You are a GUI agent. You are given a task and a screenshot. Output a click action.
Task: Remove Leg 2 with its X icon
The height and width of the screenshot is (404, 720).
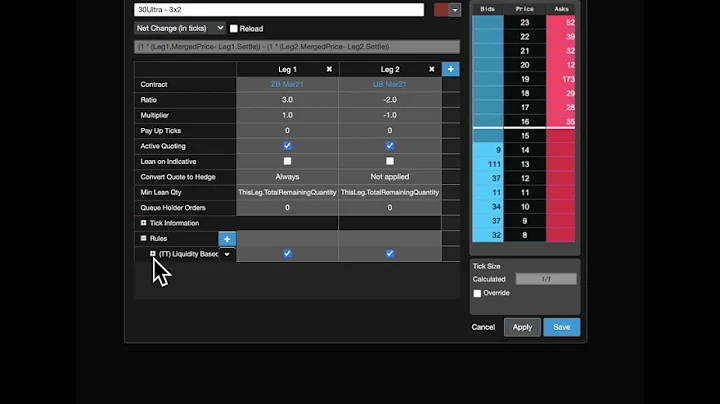click(x=432, y=69)
